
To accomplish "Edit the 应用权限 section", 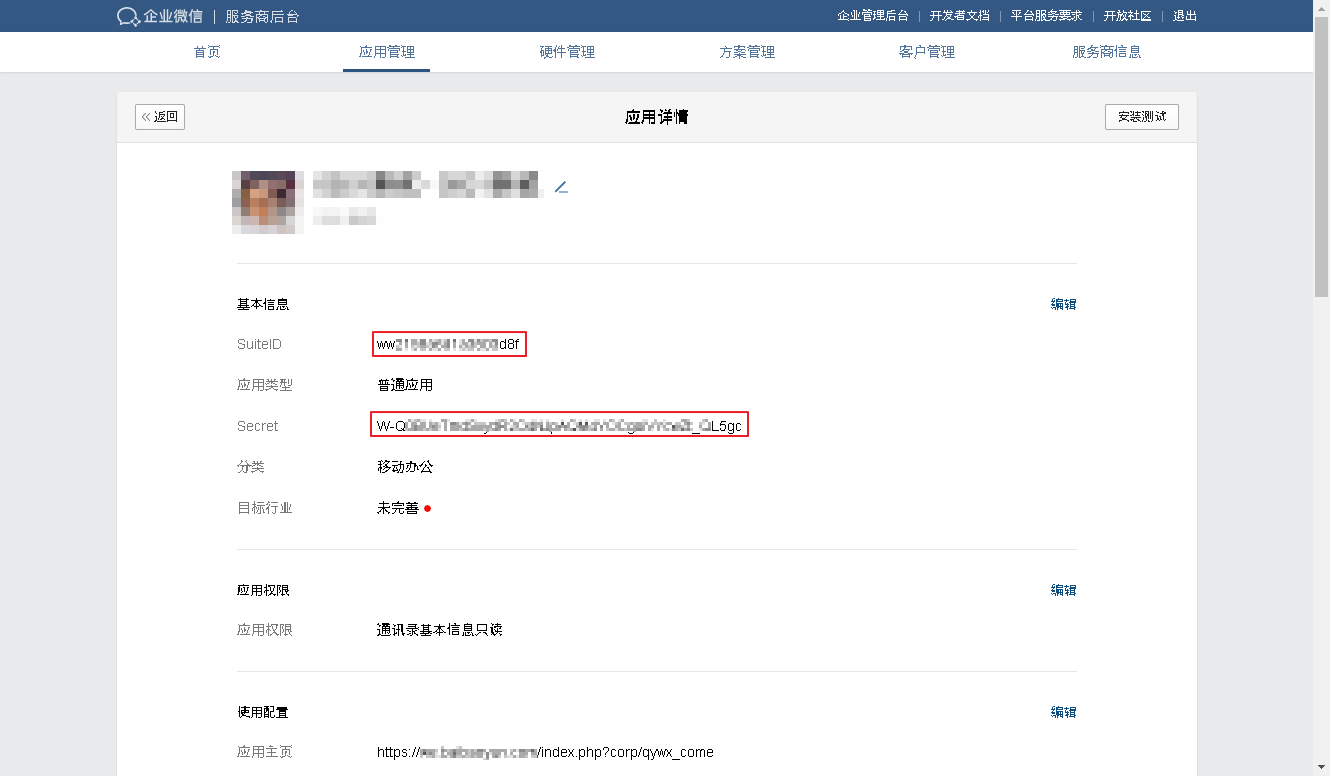I will pyautogui.click(x=1063, y=590).
